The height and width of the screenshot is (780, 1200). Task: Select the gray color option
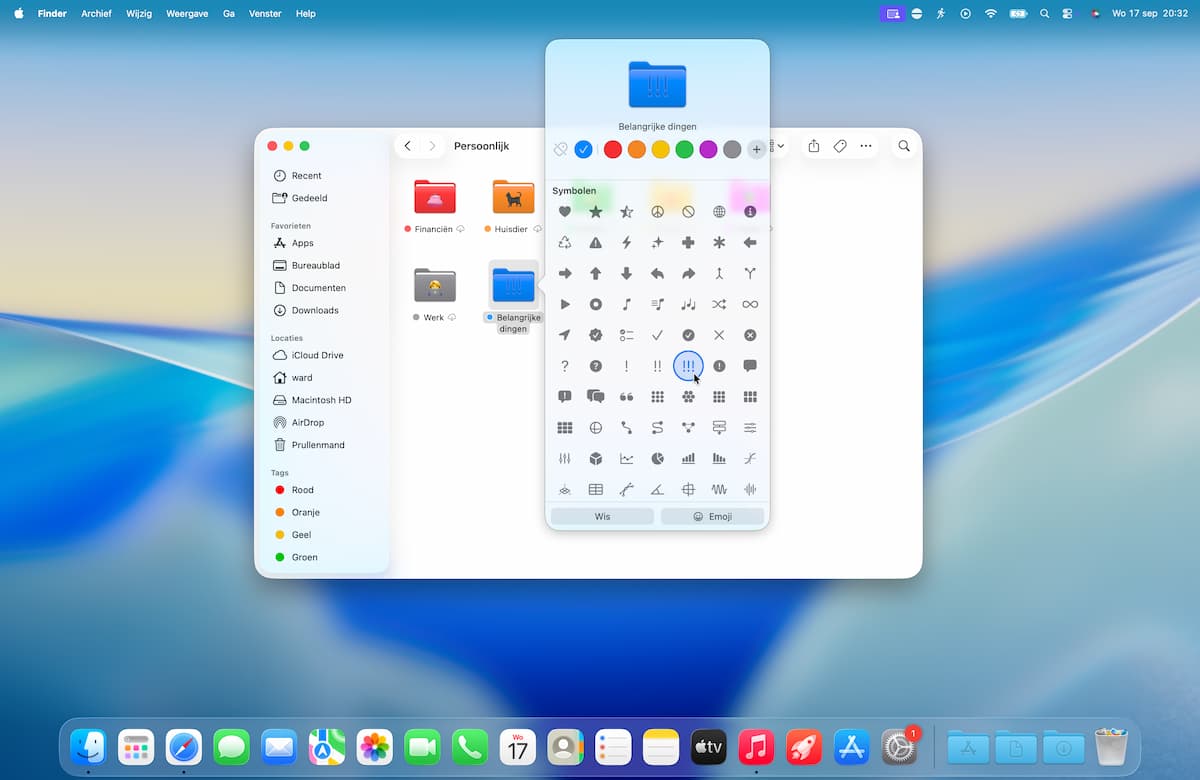(732, 149)
